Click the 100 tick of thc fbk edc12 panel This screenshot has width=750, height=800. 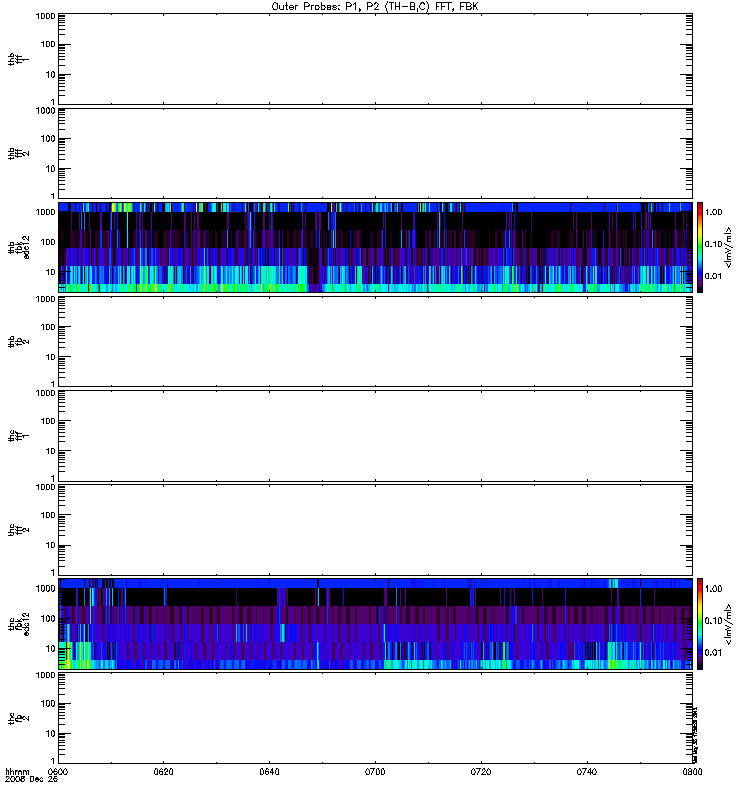[x=48, y=618]
